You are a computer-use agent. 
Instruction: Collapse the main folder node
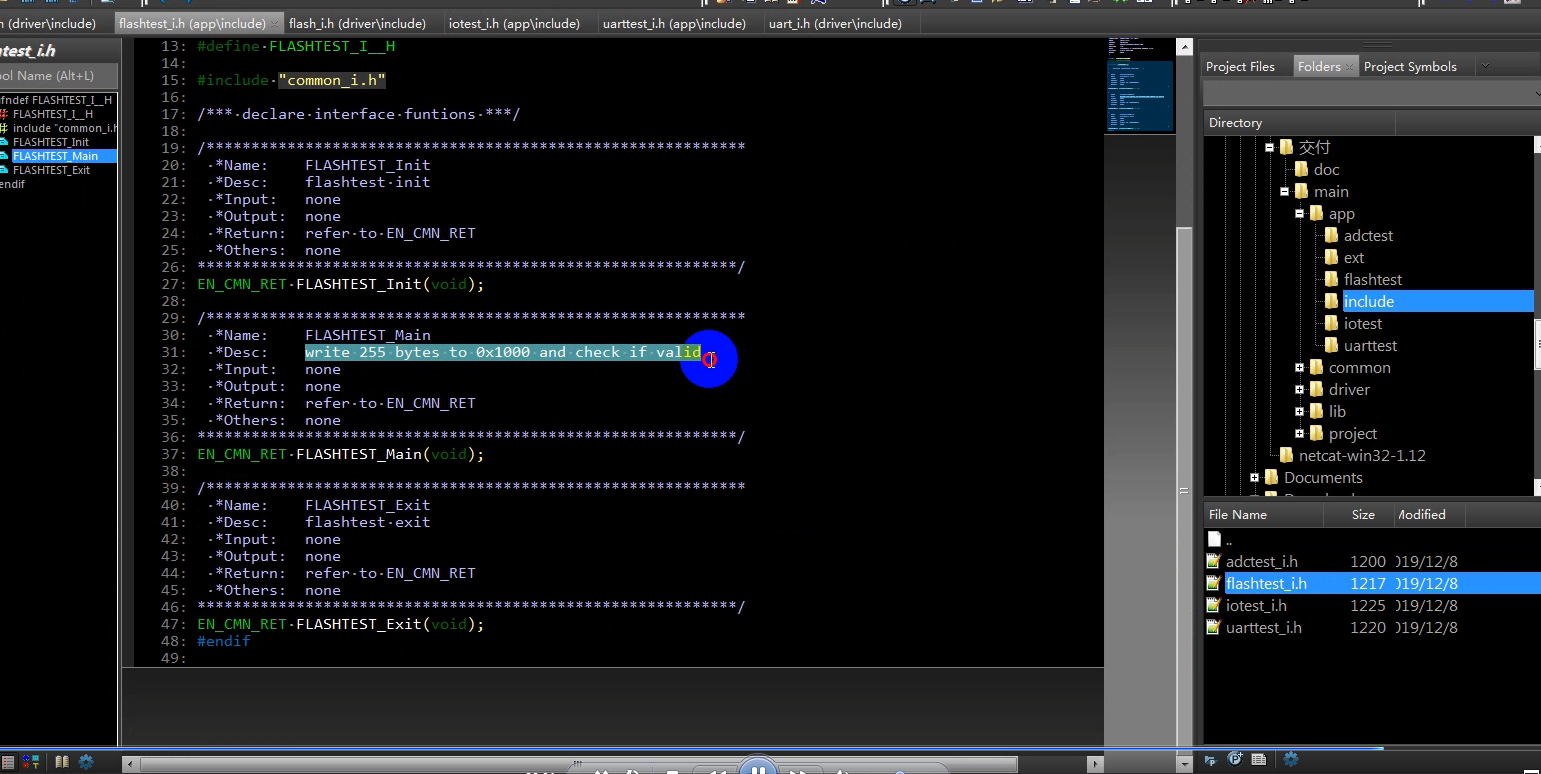[1285, 191]
